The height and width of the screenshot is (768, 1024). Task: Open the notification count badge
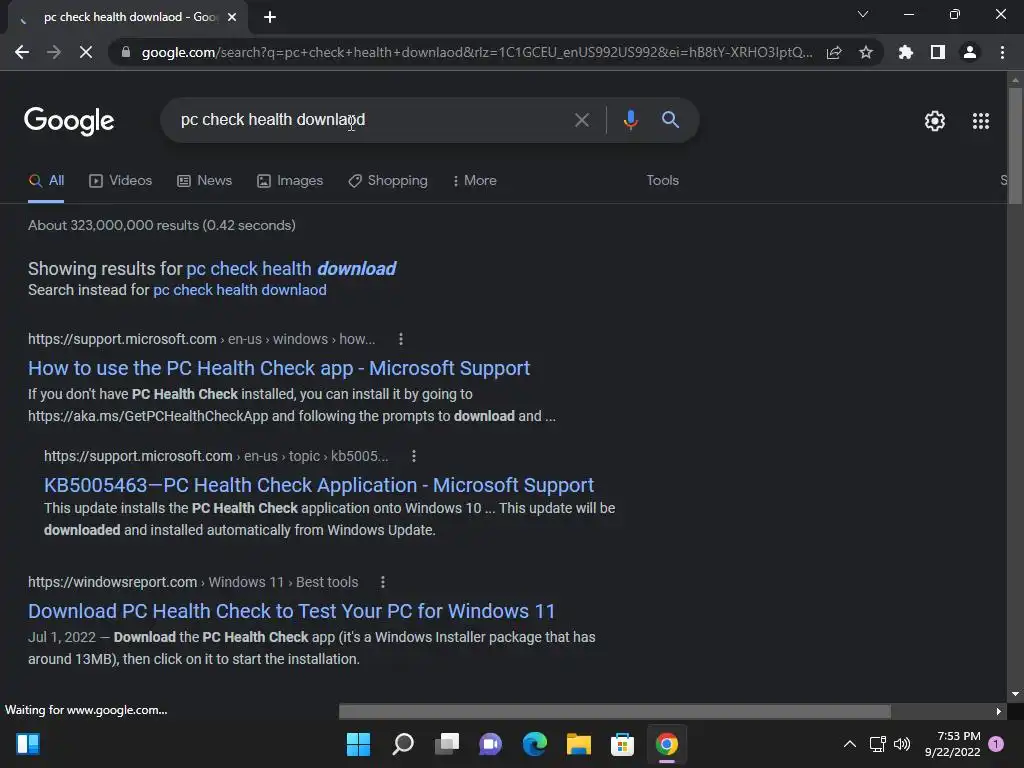point(996,744)
